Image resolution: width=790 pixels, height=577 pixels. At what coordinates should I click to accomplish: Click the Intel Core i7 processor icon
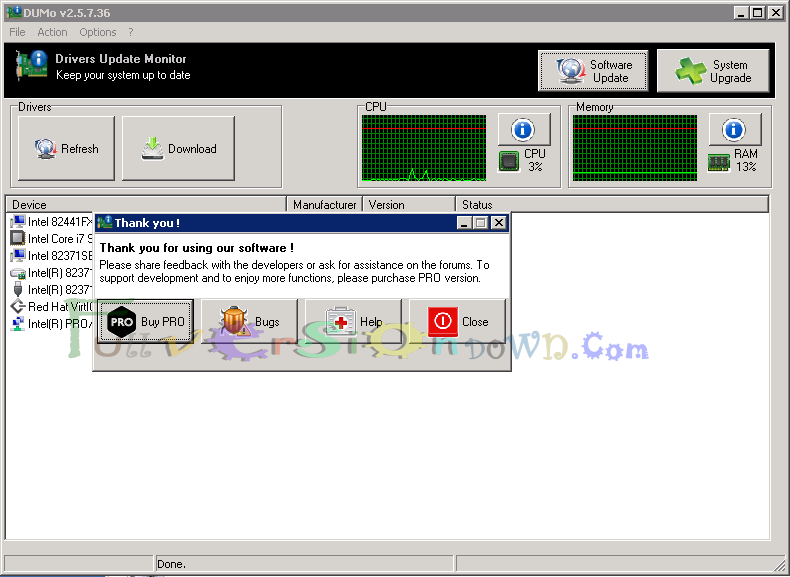pos(18,238)
